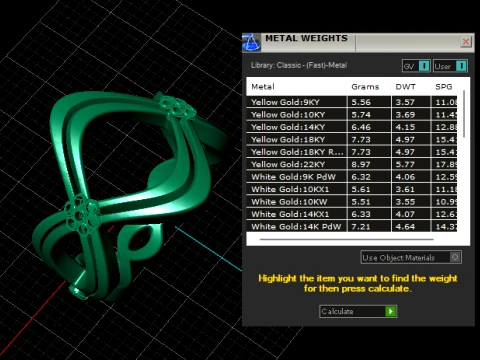The width and height of the screenshot is (480, 360).
Task: Click the 5.51 grams value
Action: click(361, 202)
